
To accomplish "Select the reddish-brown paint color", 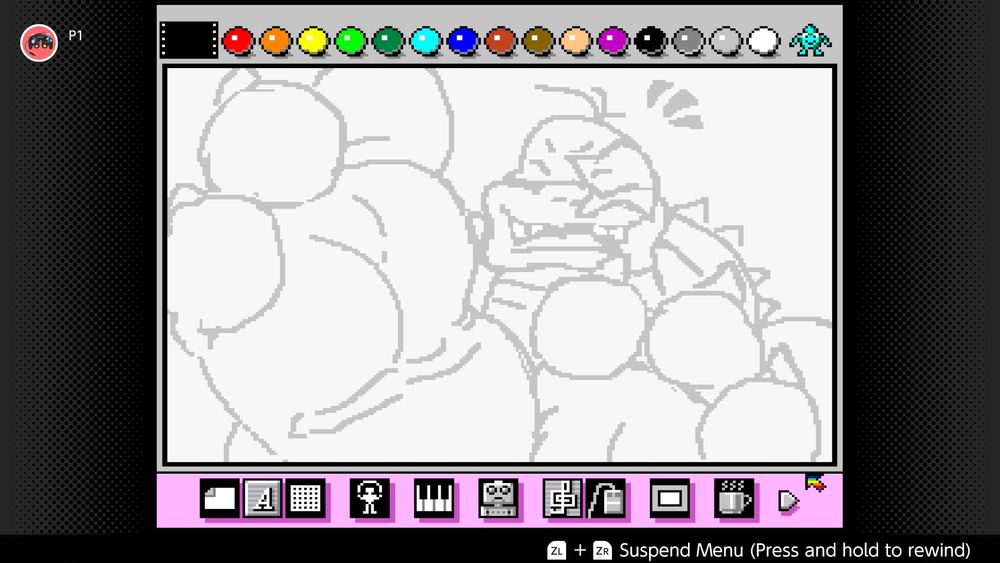I will coord(501,41).
